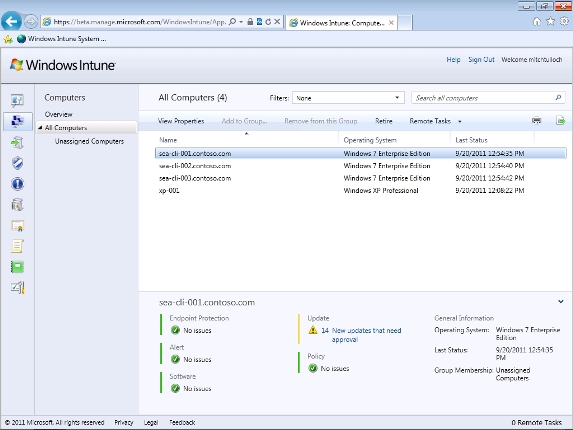Click the export list icon

[x=560, y=121]
